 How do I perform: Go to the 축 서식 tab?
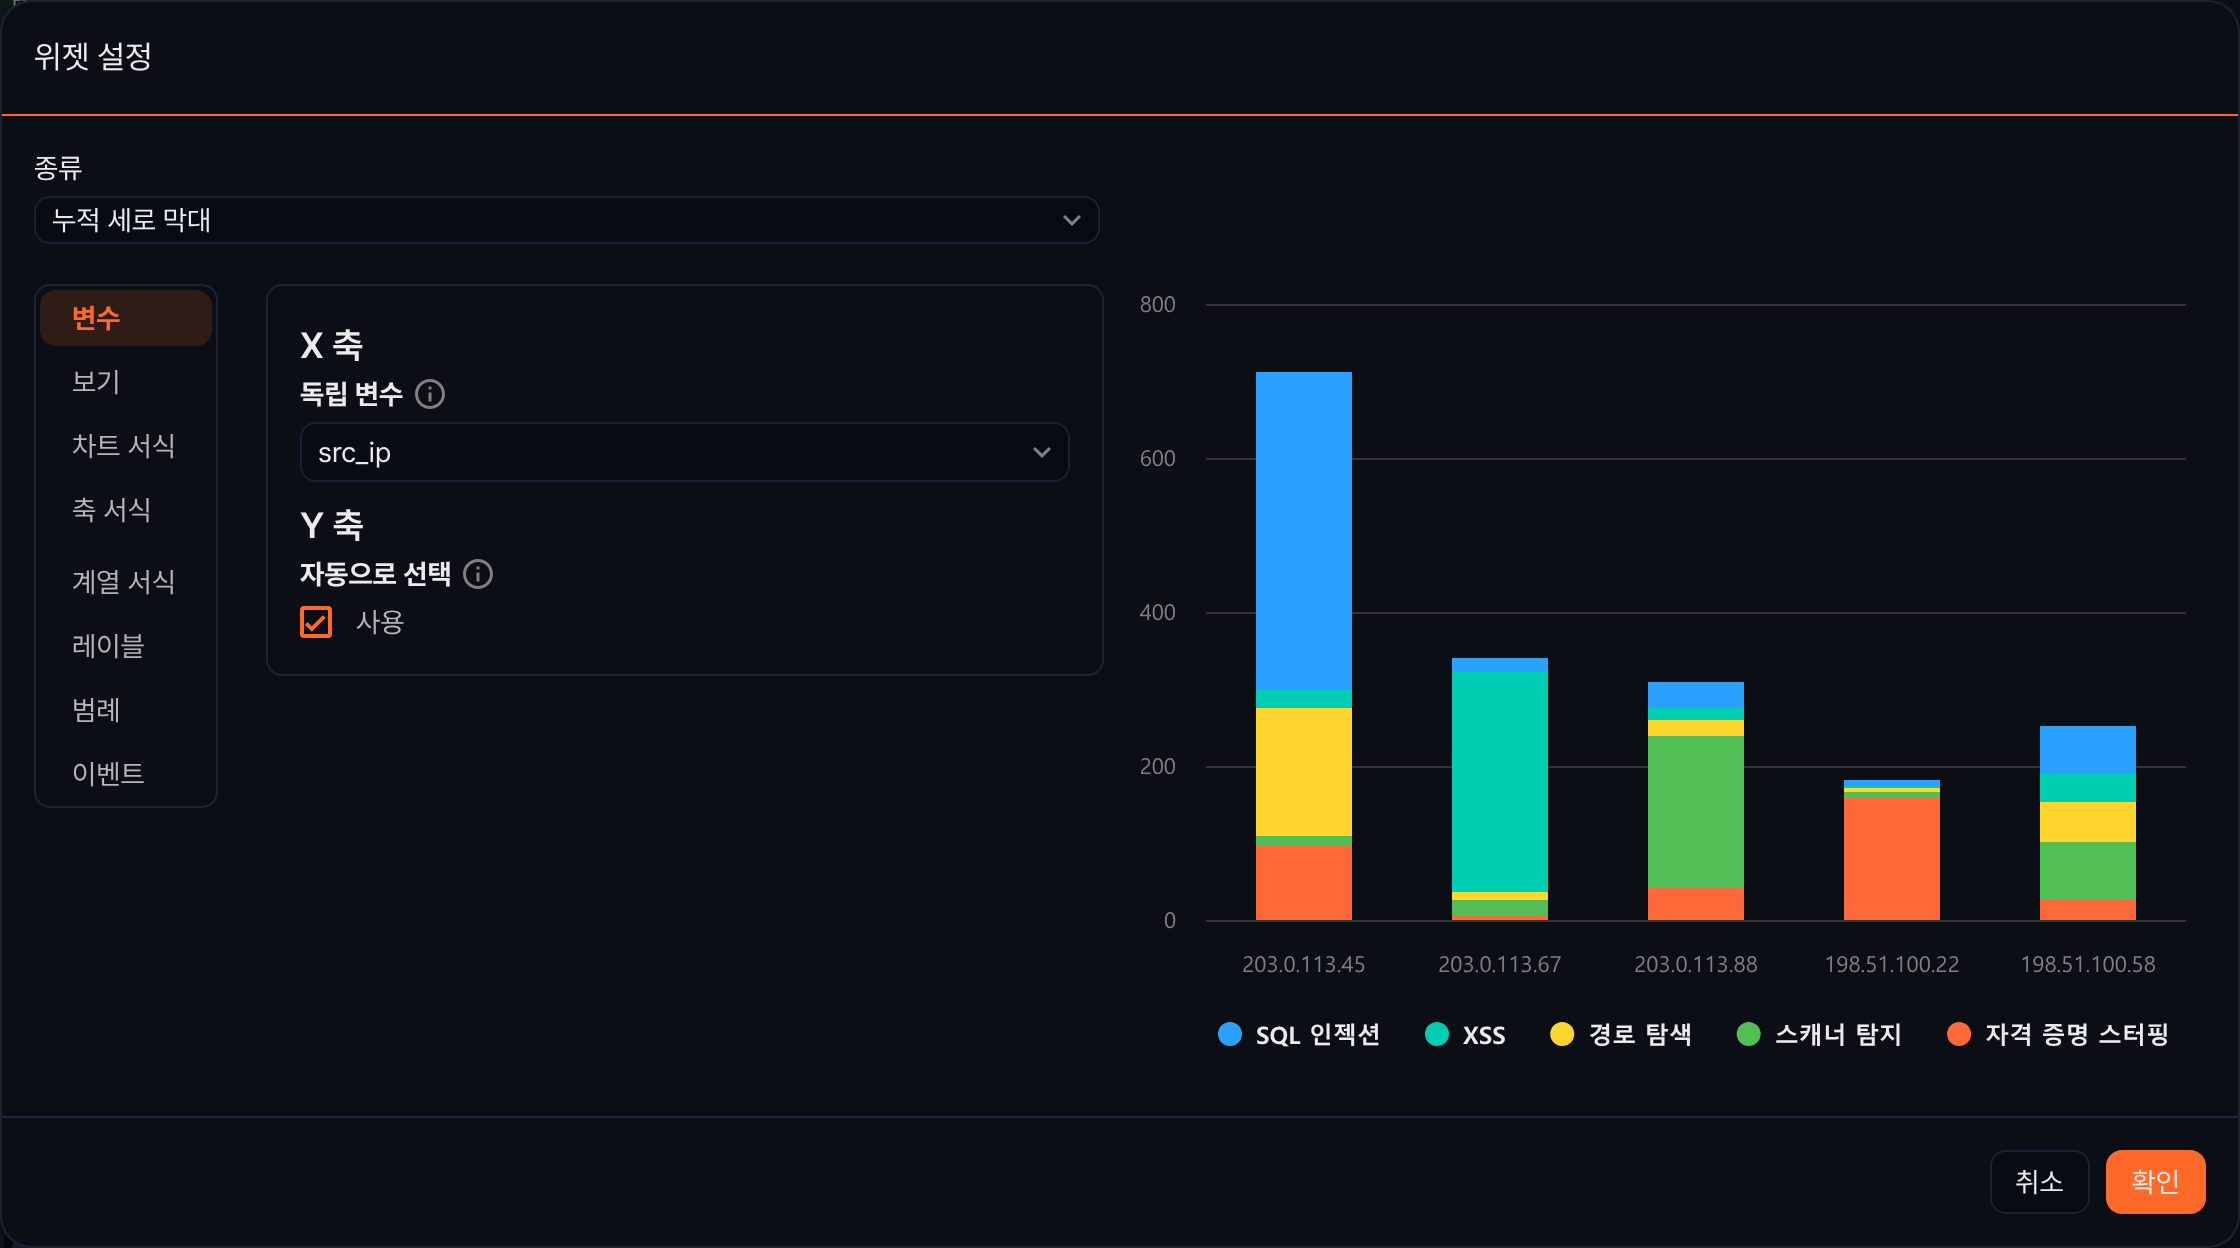click(126, 510)
